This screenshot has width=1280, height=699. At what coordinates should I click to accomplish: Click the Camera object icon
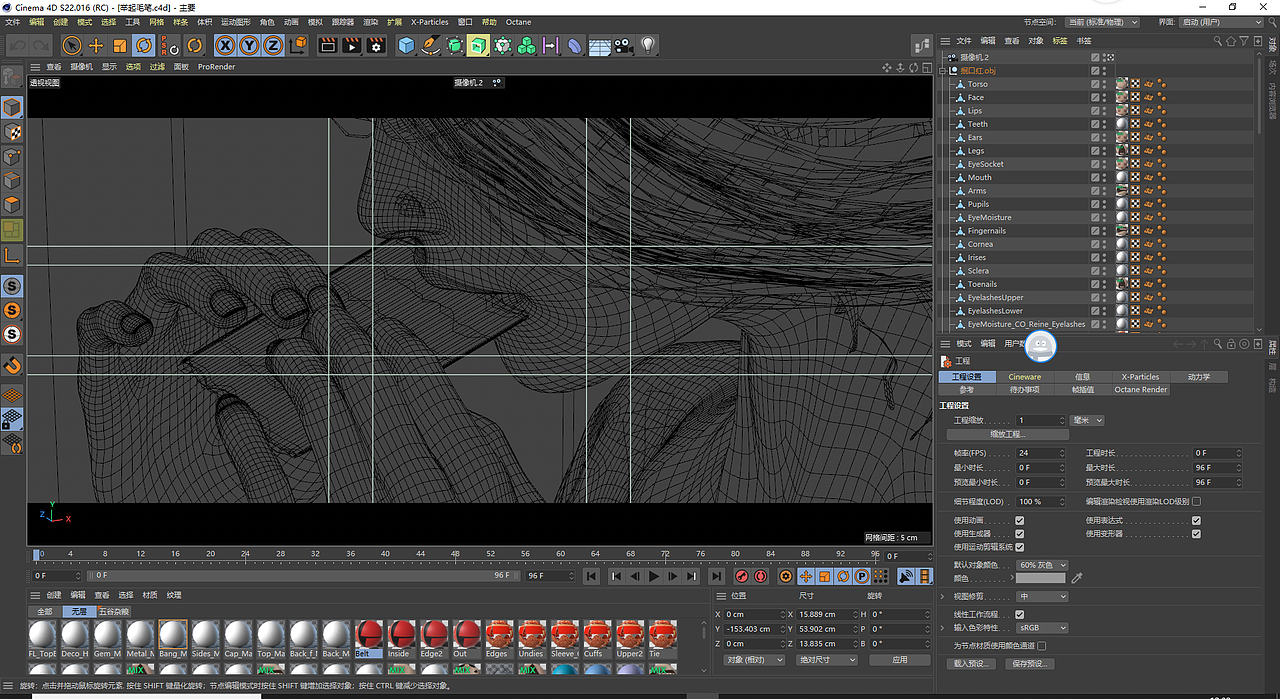624,45
